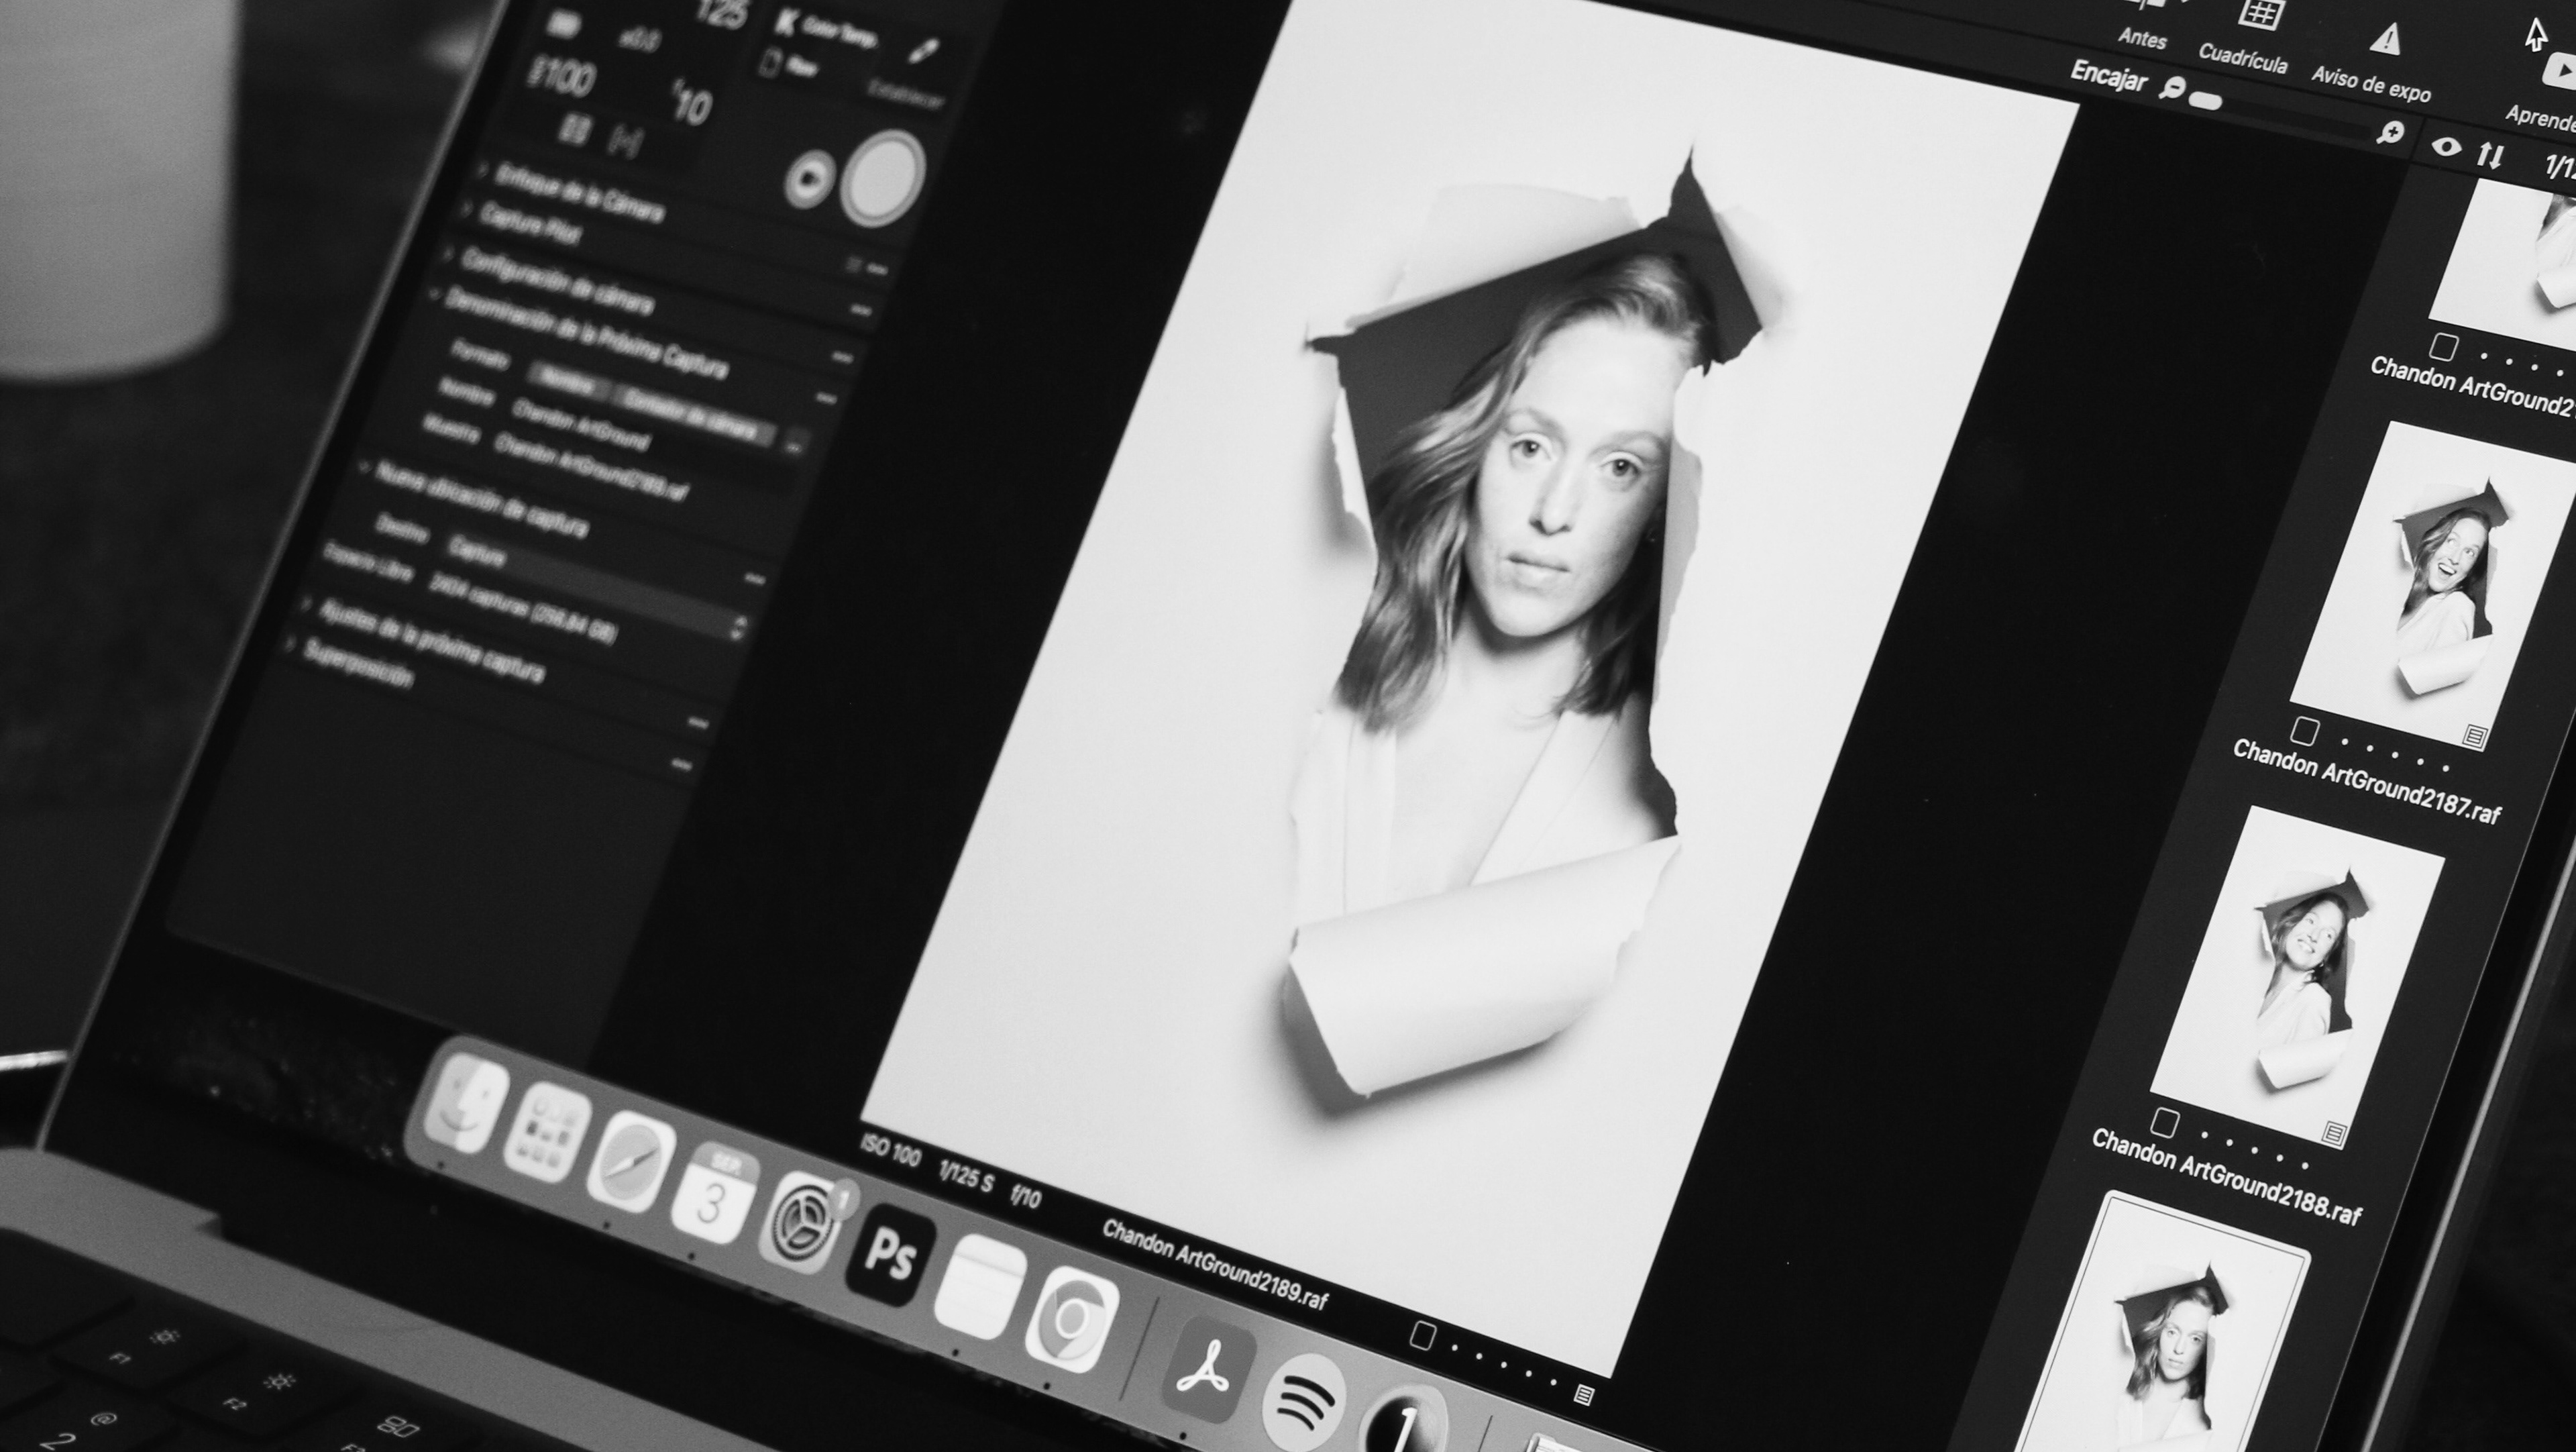Open System Preferences with badge in Dock
This screenshot has width=2576, height=1452.
(x=803, y=1223)
